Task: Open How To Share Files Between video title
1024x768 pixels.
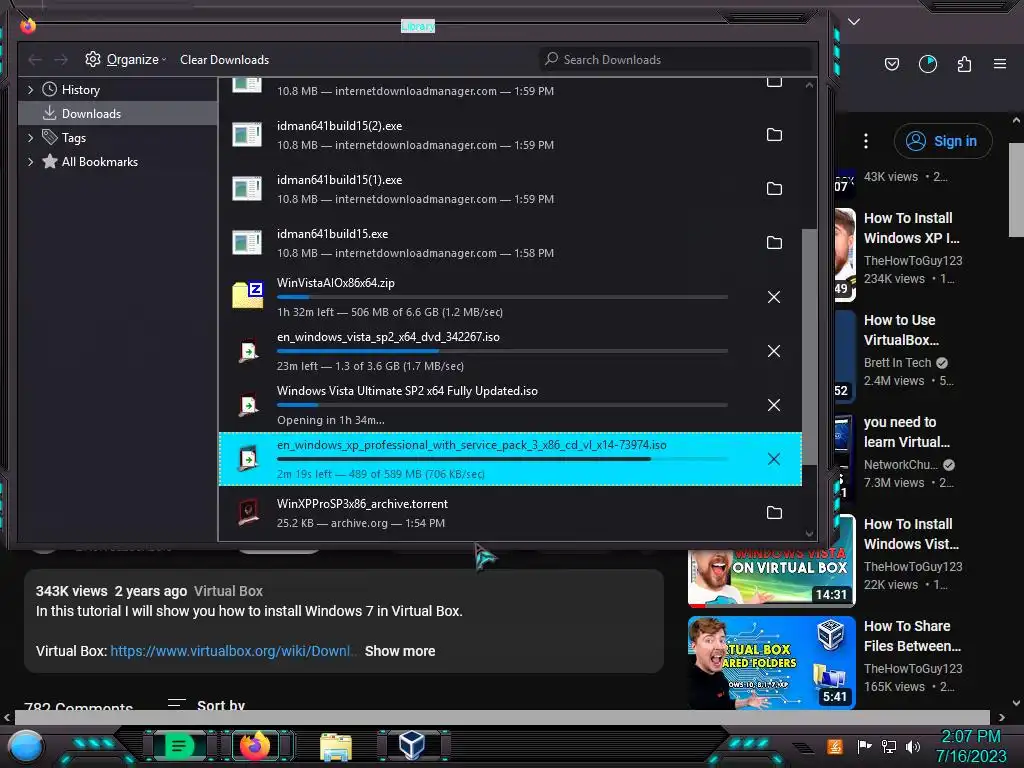Action: 912,636
